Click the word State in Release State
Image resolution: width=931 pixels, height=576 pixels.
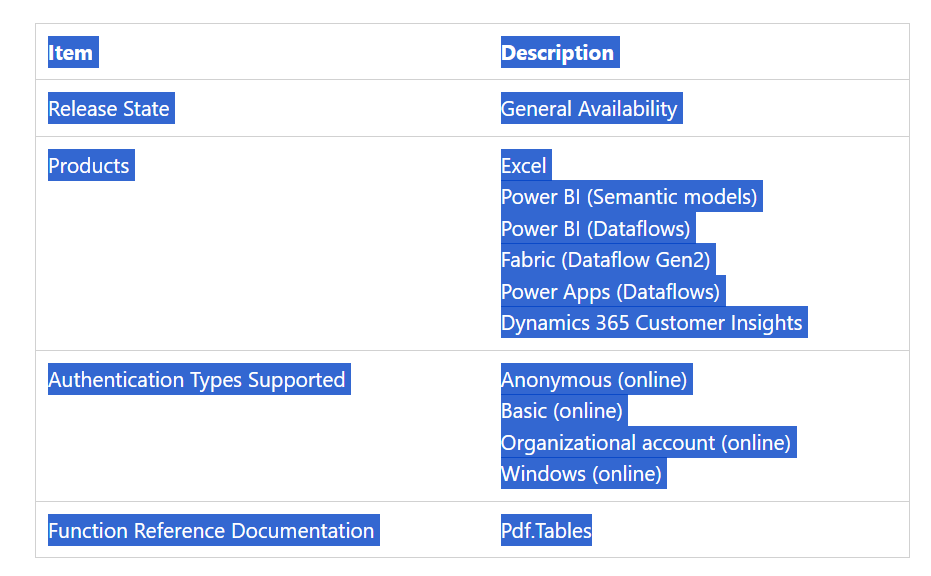(x=146, y=109)
